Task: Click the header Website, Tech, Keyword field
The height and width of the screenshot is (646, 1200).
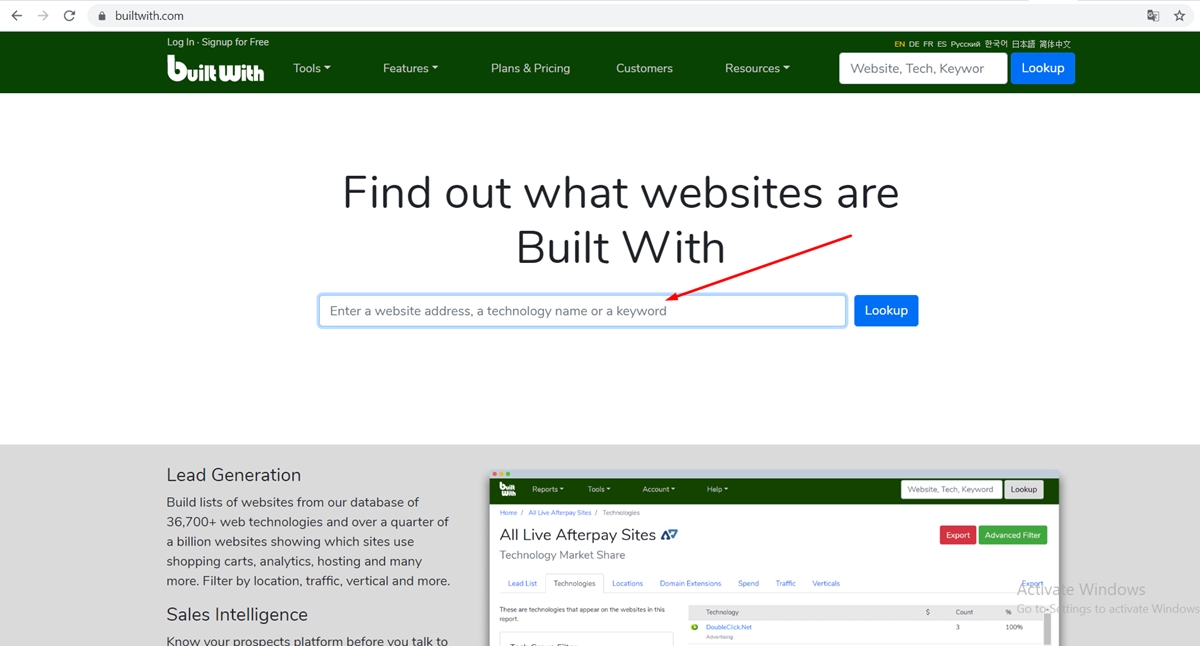Action: [923, 68]
